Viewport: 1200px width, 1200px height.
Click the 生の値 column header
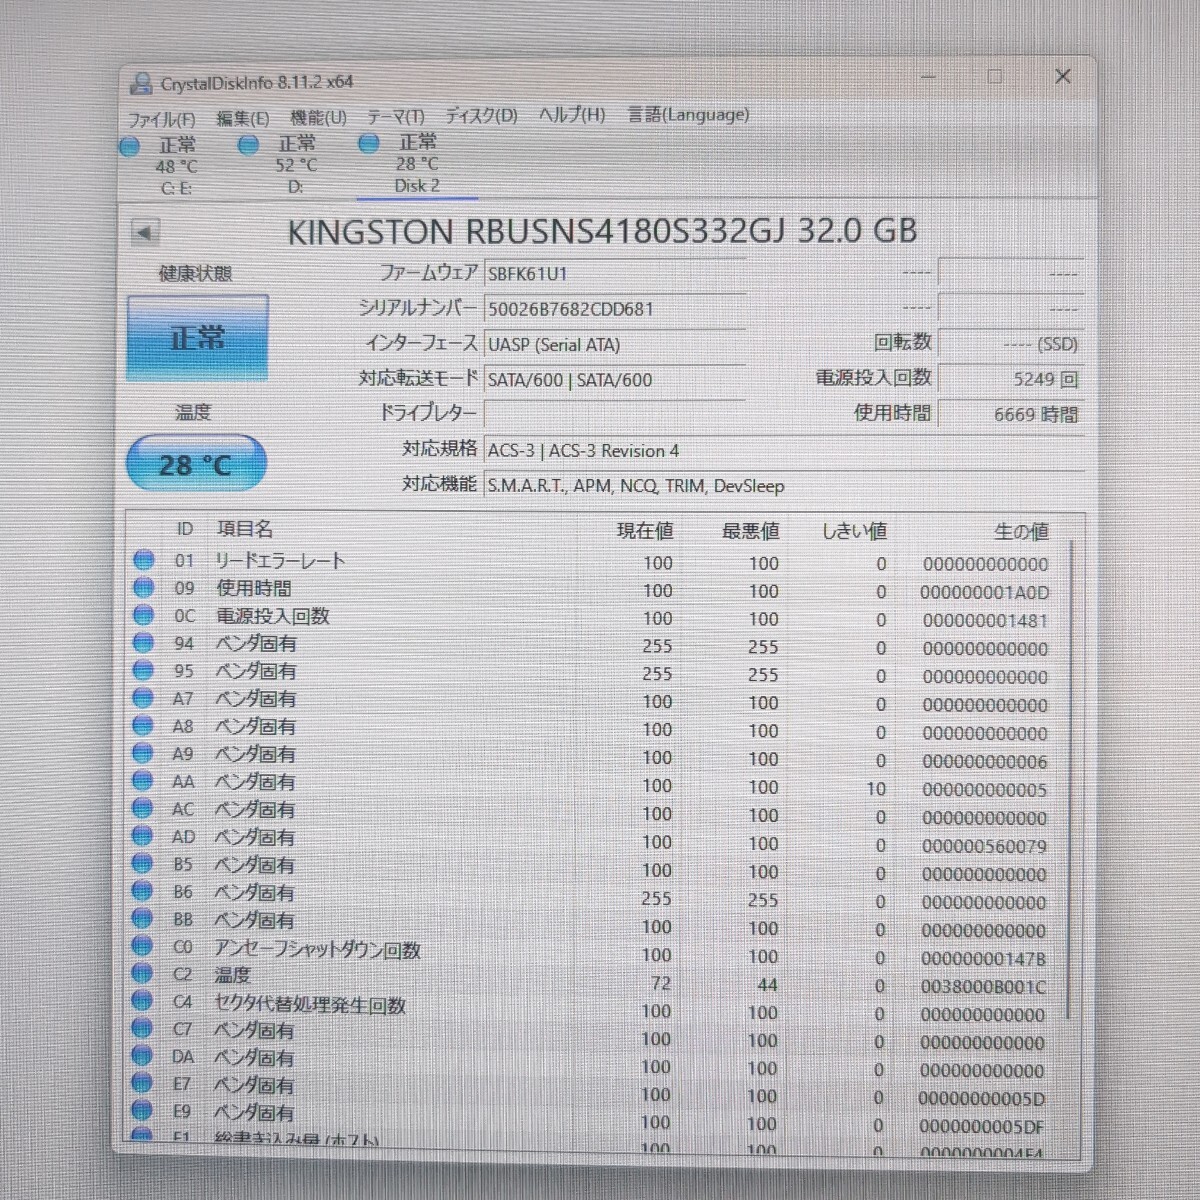coord(1021,532)
